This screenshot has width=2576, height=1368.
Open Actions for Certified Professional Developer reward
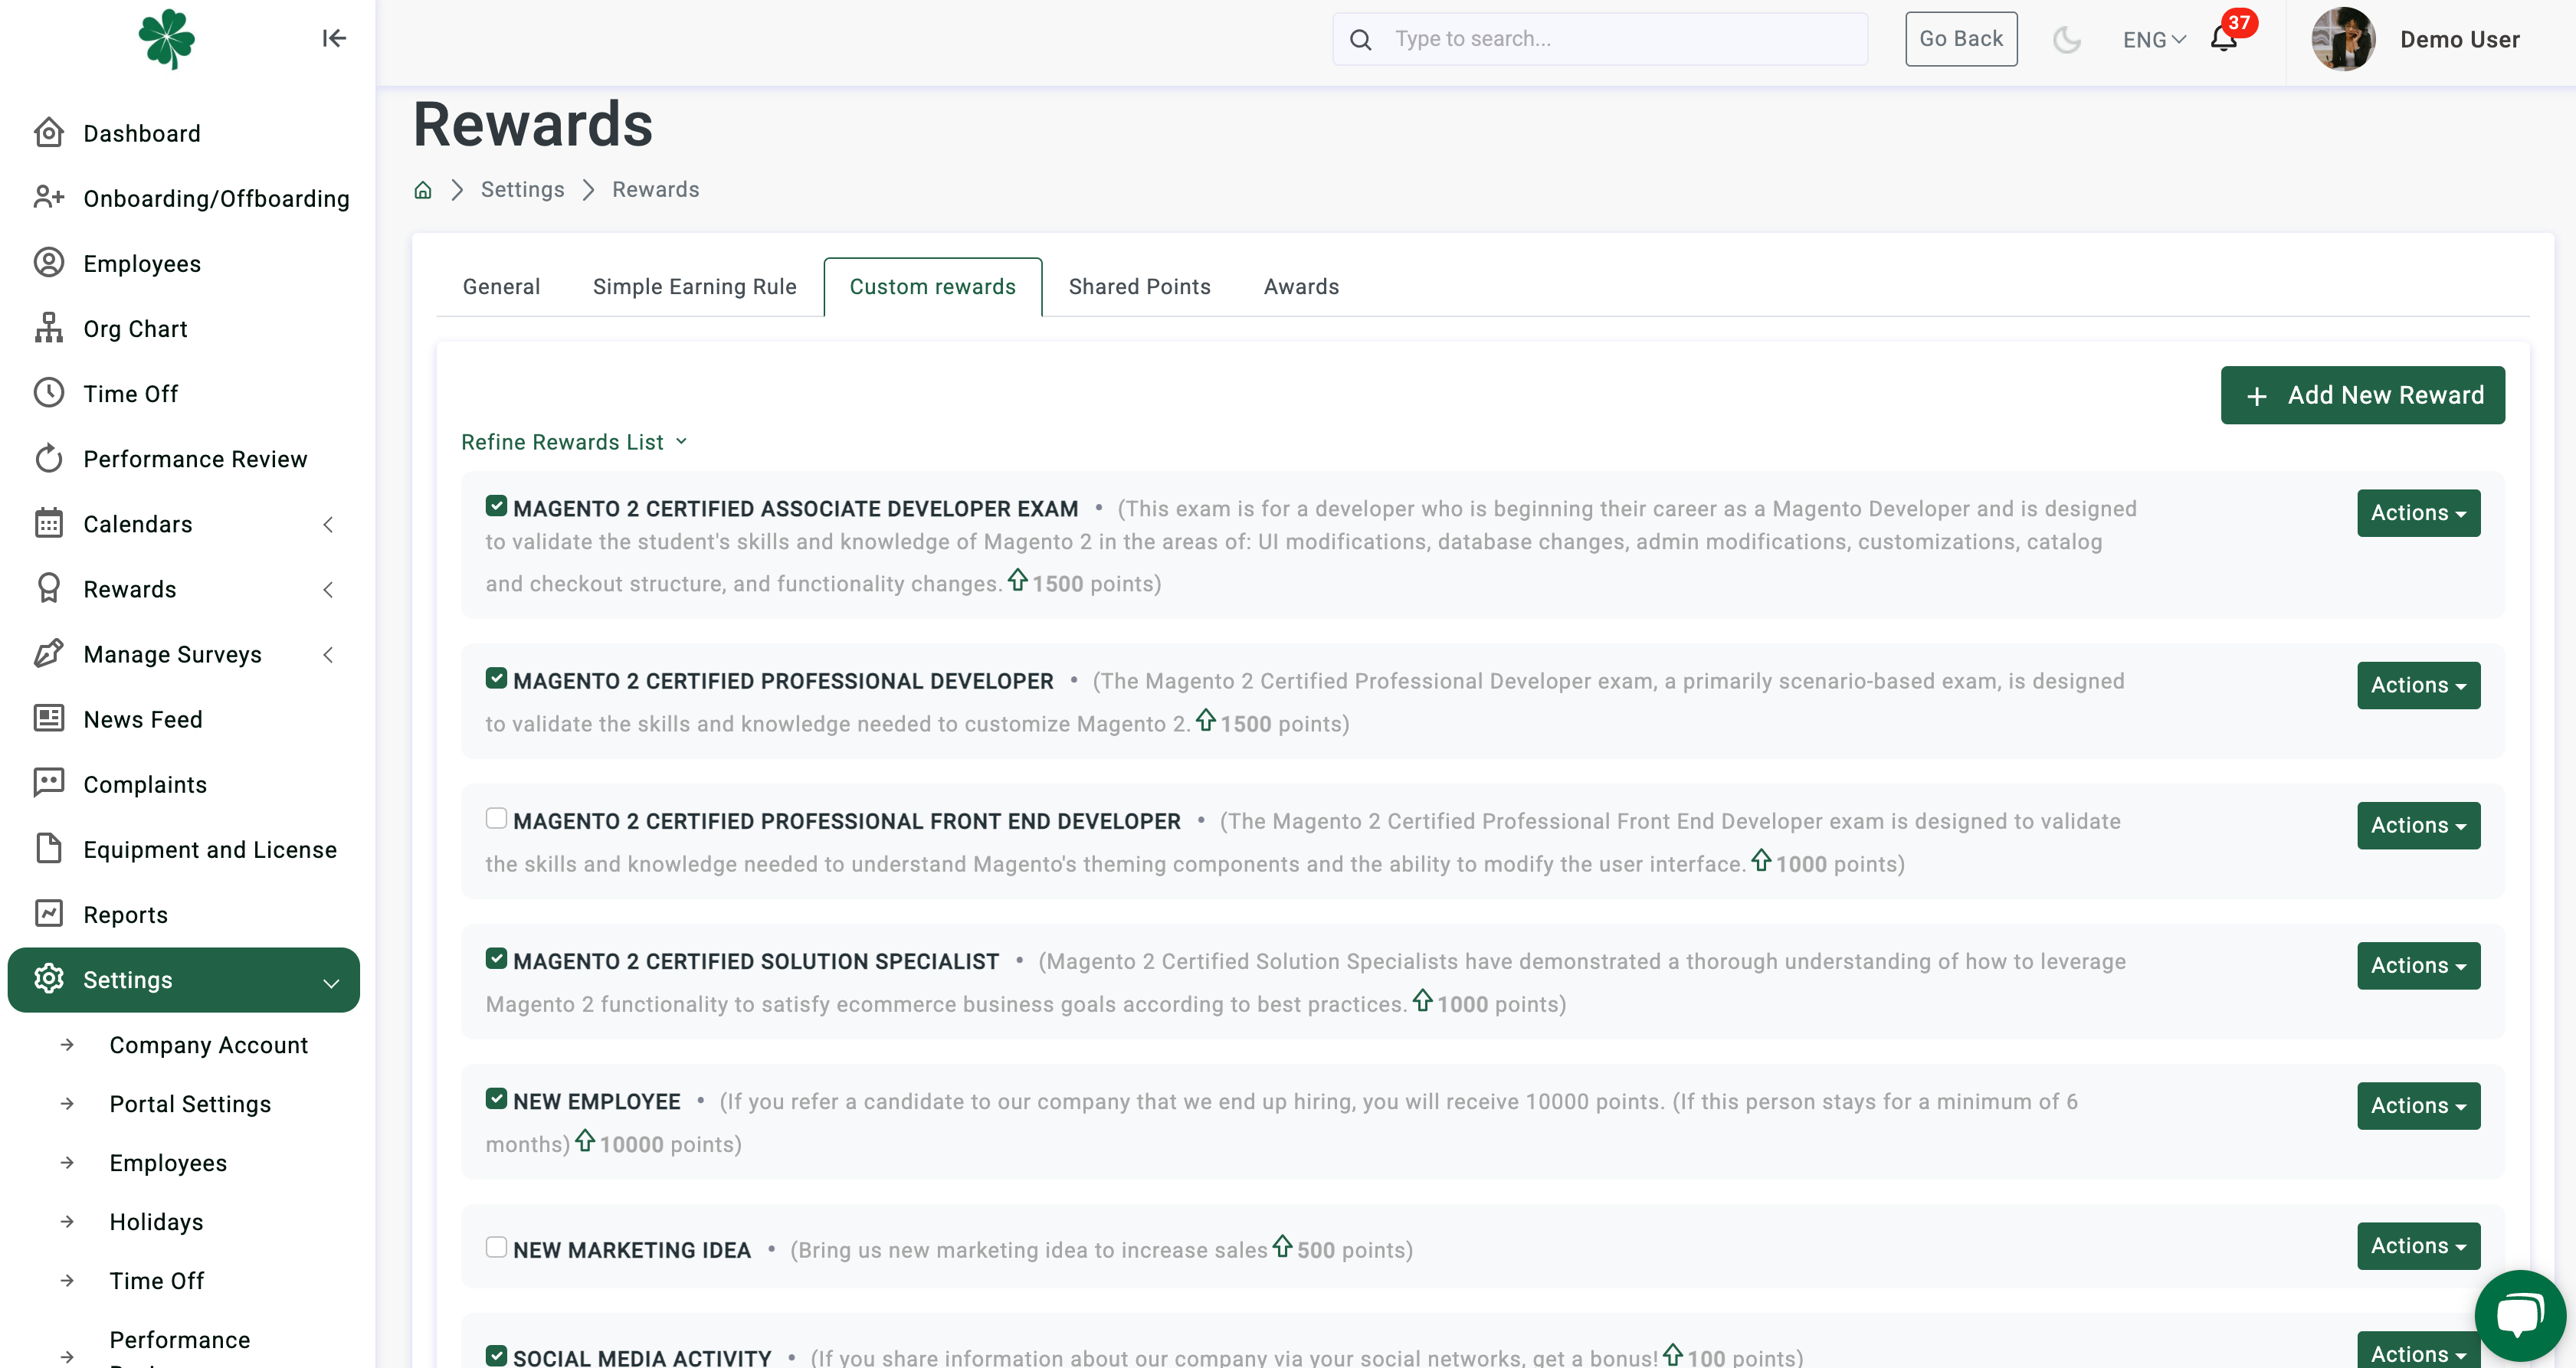2418,685
